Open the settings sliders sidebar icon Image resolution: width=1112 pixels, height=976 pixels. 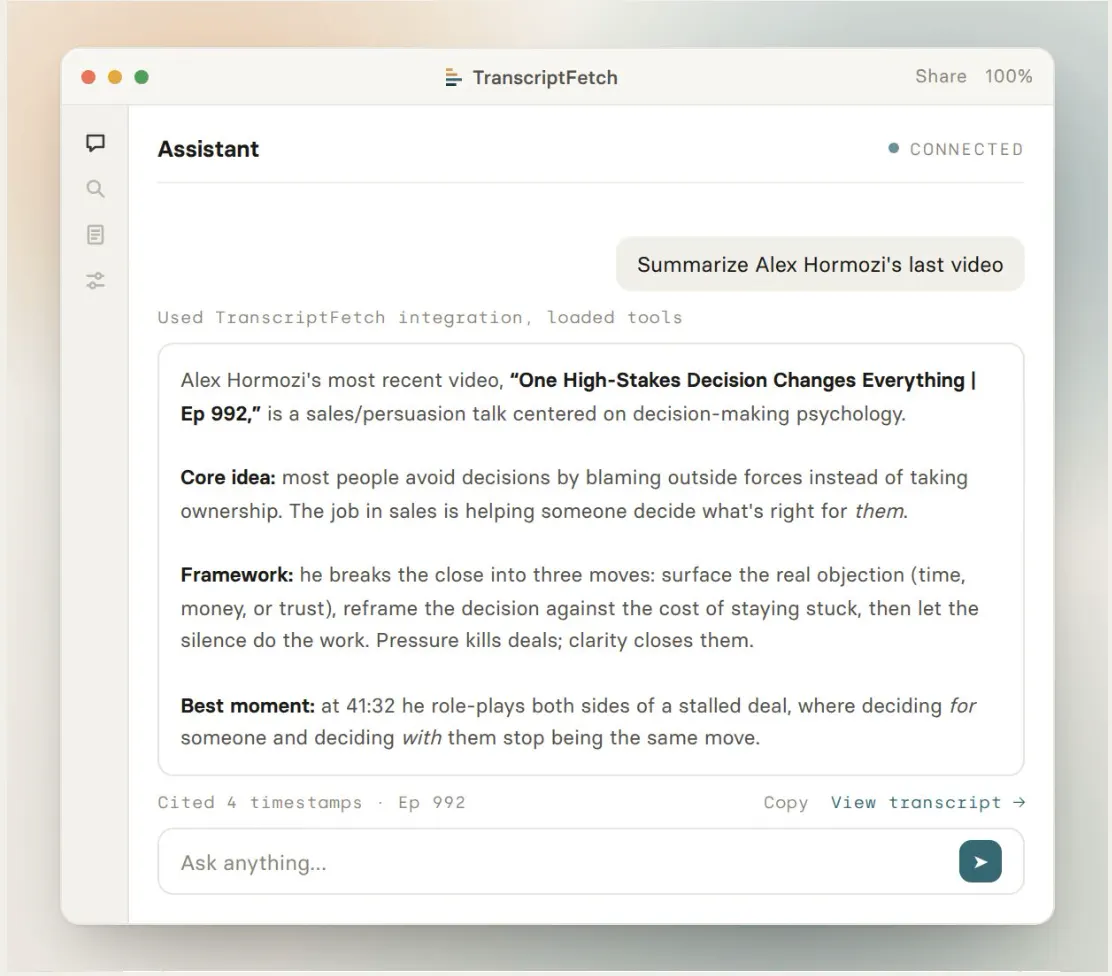(95, 281)
